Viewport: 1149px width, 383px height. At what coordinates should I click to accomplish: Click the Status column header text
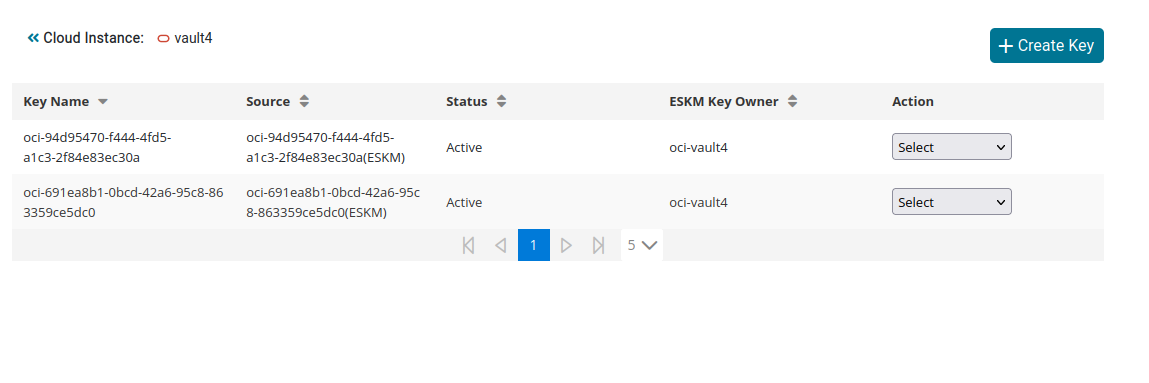coord(467,102)
